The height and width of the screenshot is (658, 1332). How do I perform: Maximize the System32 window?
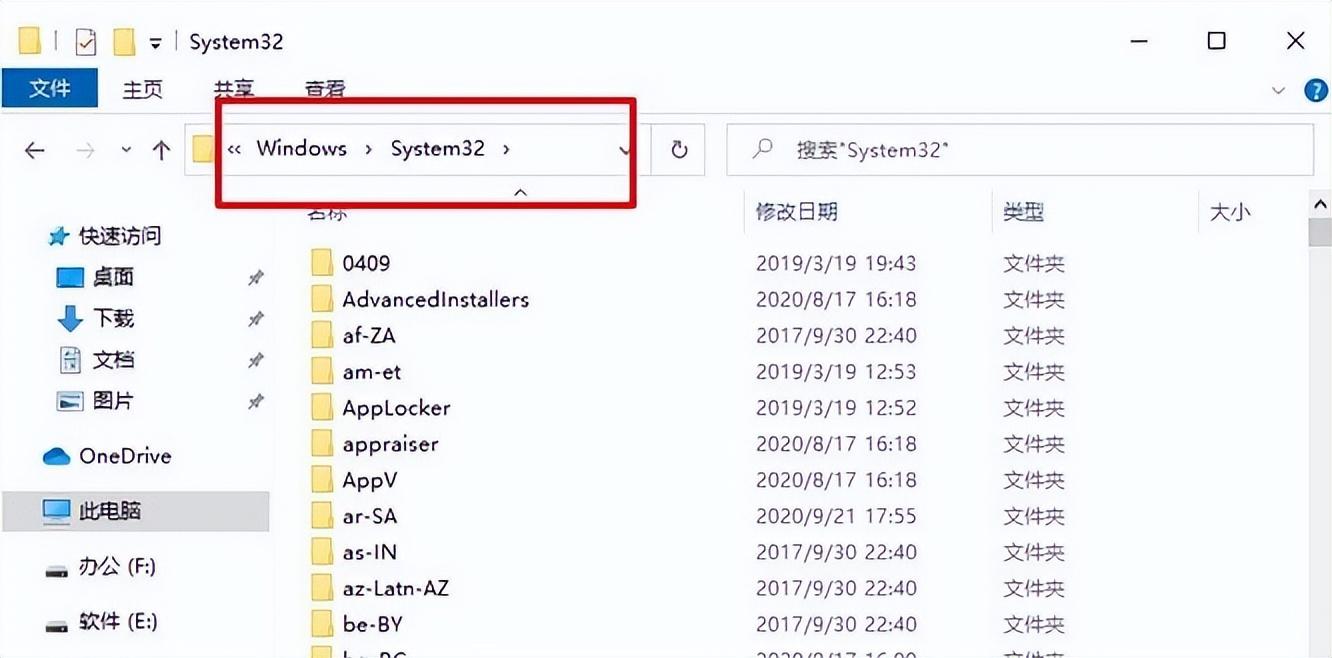pos(1216,41)
